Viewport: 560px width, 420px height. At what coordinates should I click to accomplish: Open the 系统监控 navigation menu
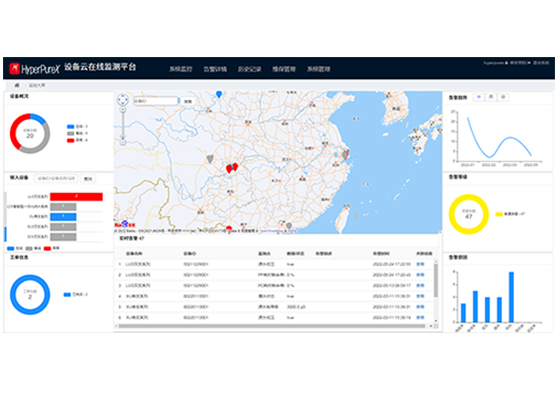tap(181, 69)
